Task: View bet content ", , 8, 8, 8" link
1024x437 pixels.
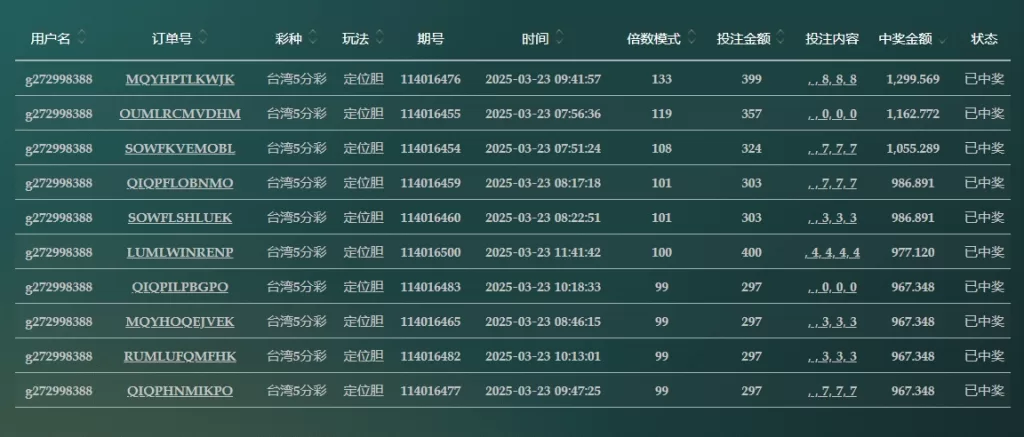Action: 832,80
